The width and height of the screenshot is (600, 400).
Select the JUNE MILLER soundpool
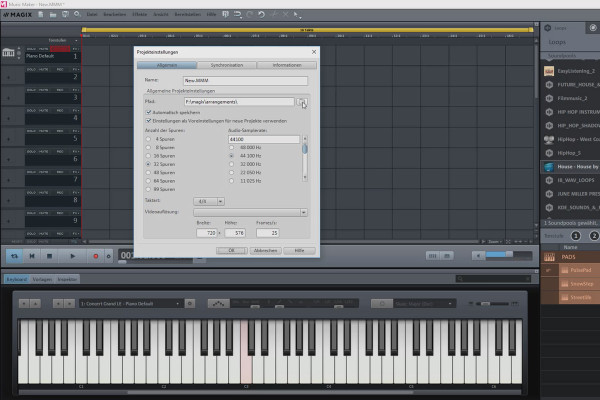[572, 194]
